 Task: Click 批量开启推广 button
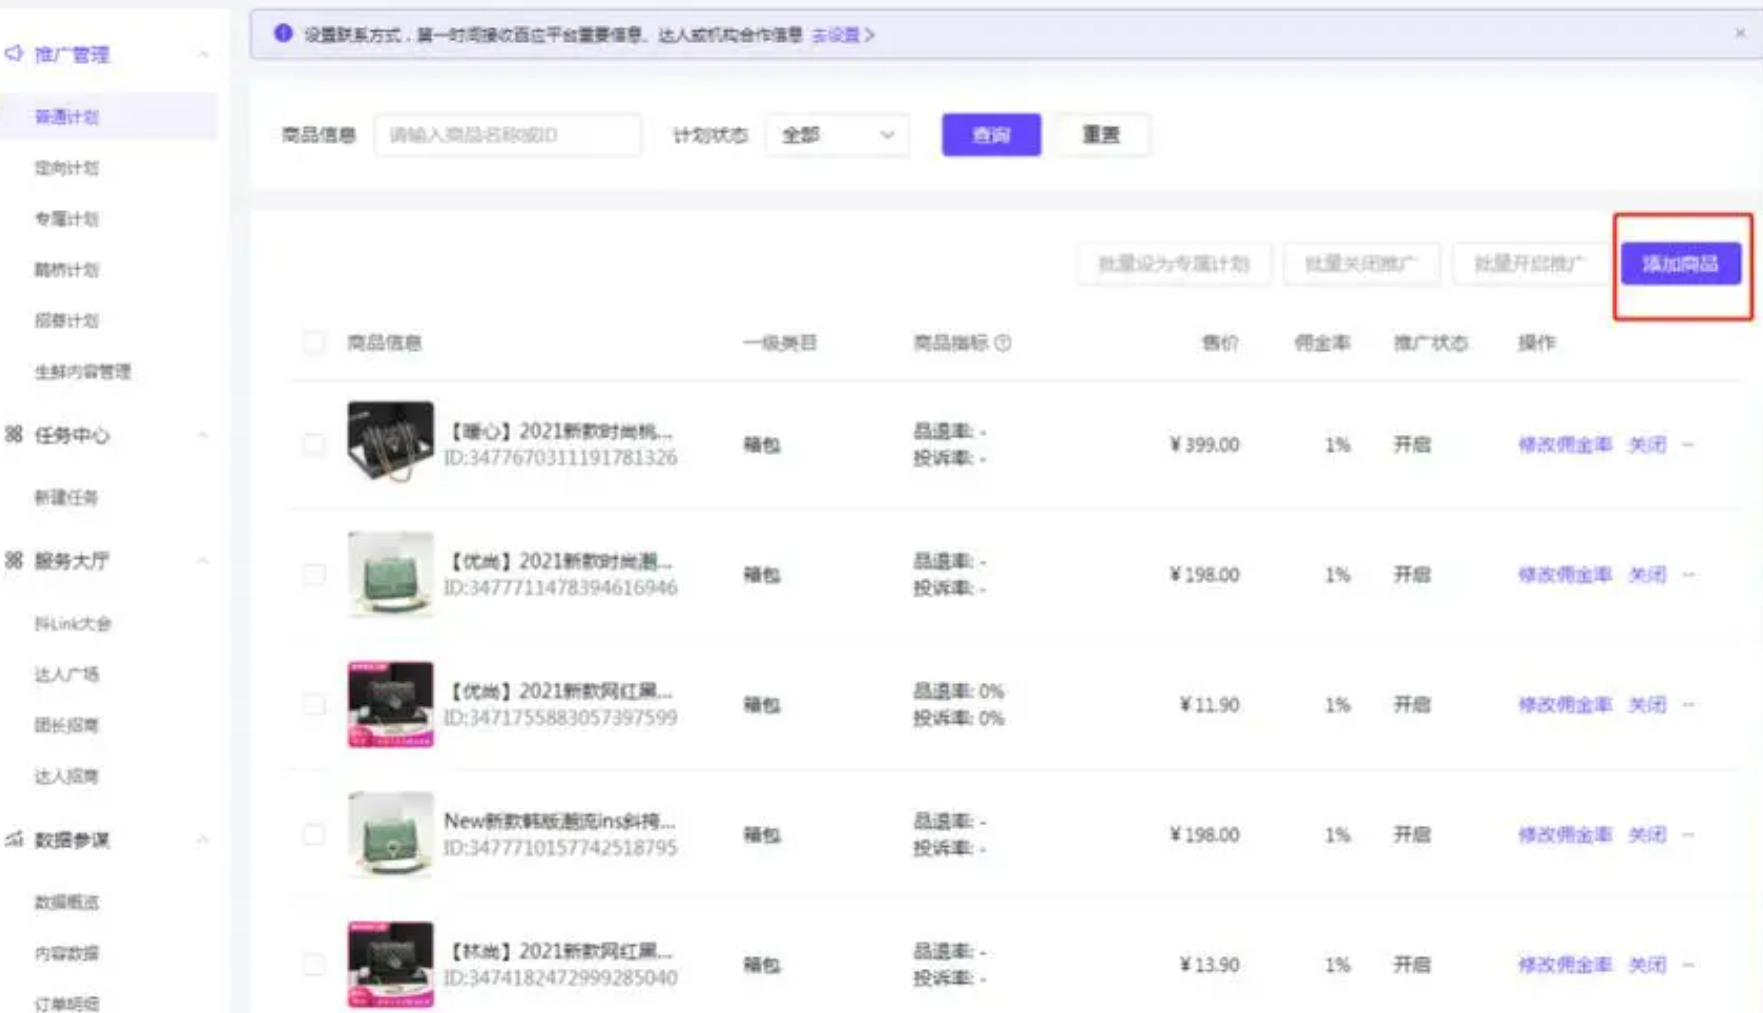click(1530, 264)
